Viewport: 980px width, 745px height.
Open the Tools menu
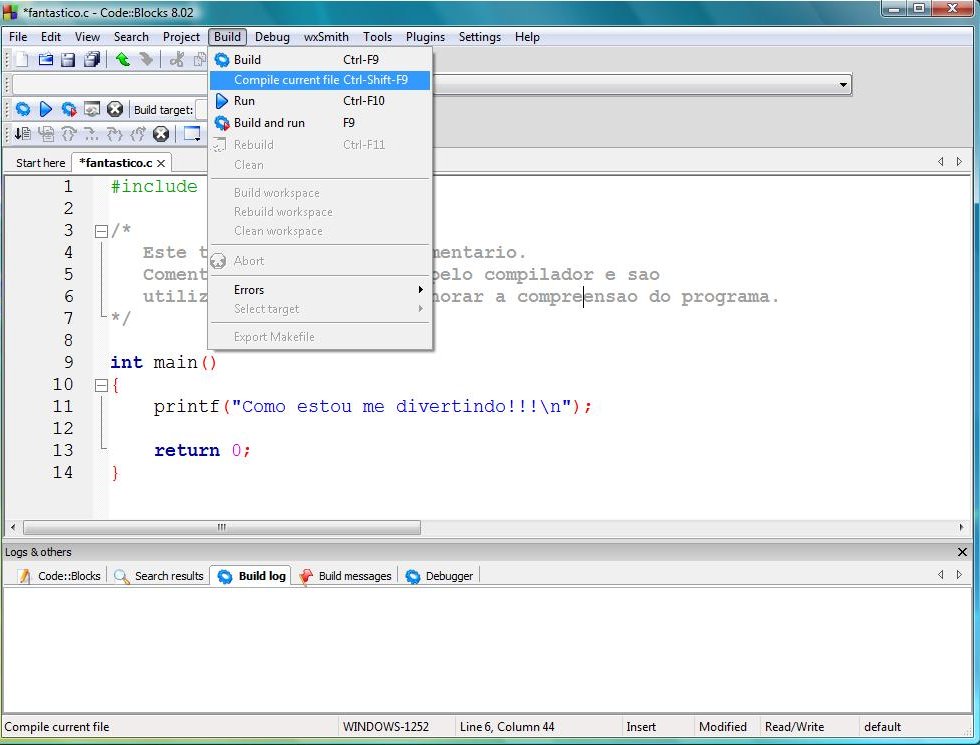coord(378,37)
